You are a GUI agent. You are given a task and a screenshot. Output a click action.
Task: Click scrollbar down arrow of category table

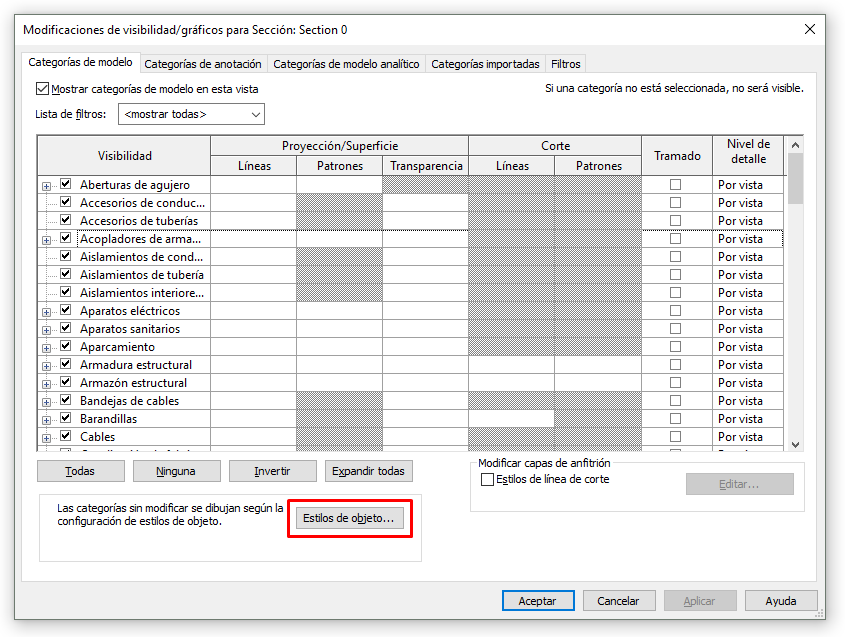(795, 445)
